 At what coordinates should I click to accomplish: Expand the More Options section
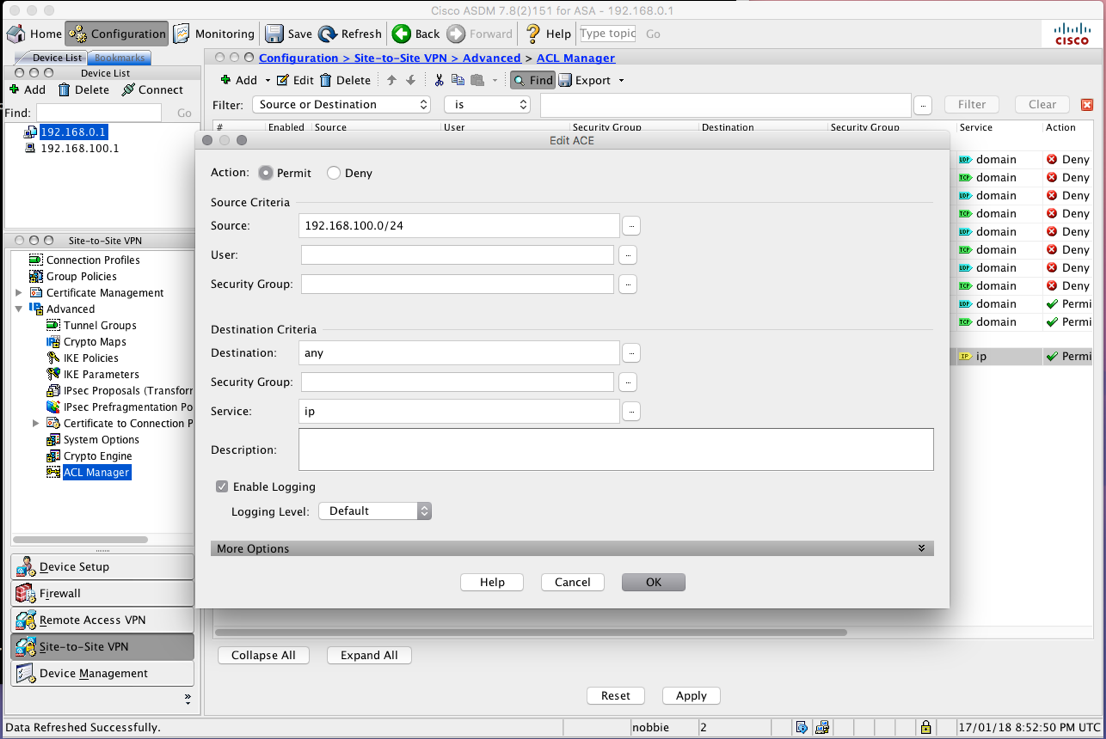coord(572,549)
